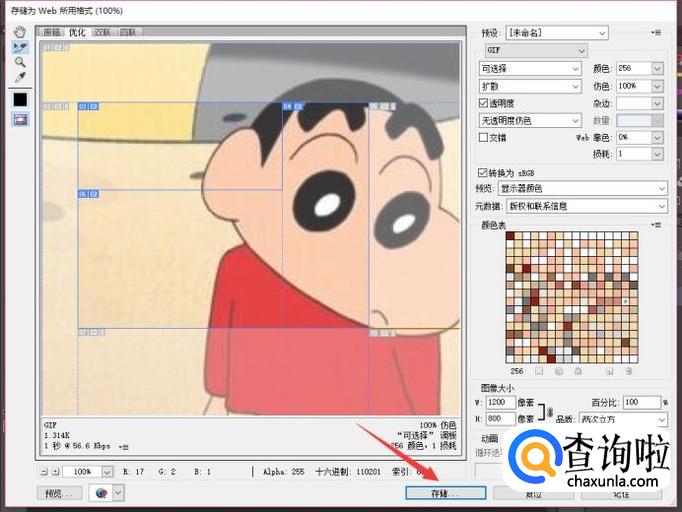Enable the 交错 interlaced checkbox
The image size is (682, 512).
point(483,137)
